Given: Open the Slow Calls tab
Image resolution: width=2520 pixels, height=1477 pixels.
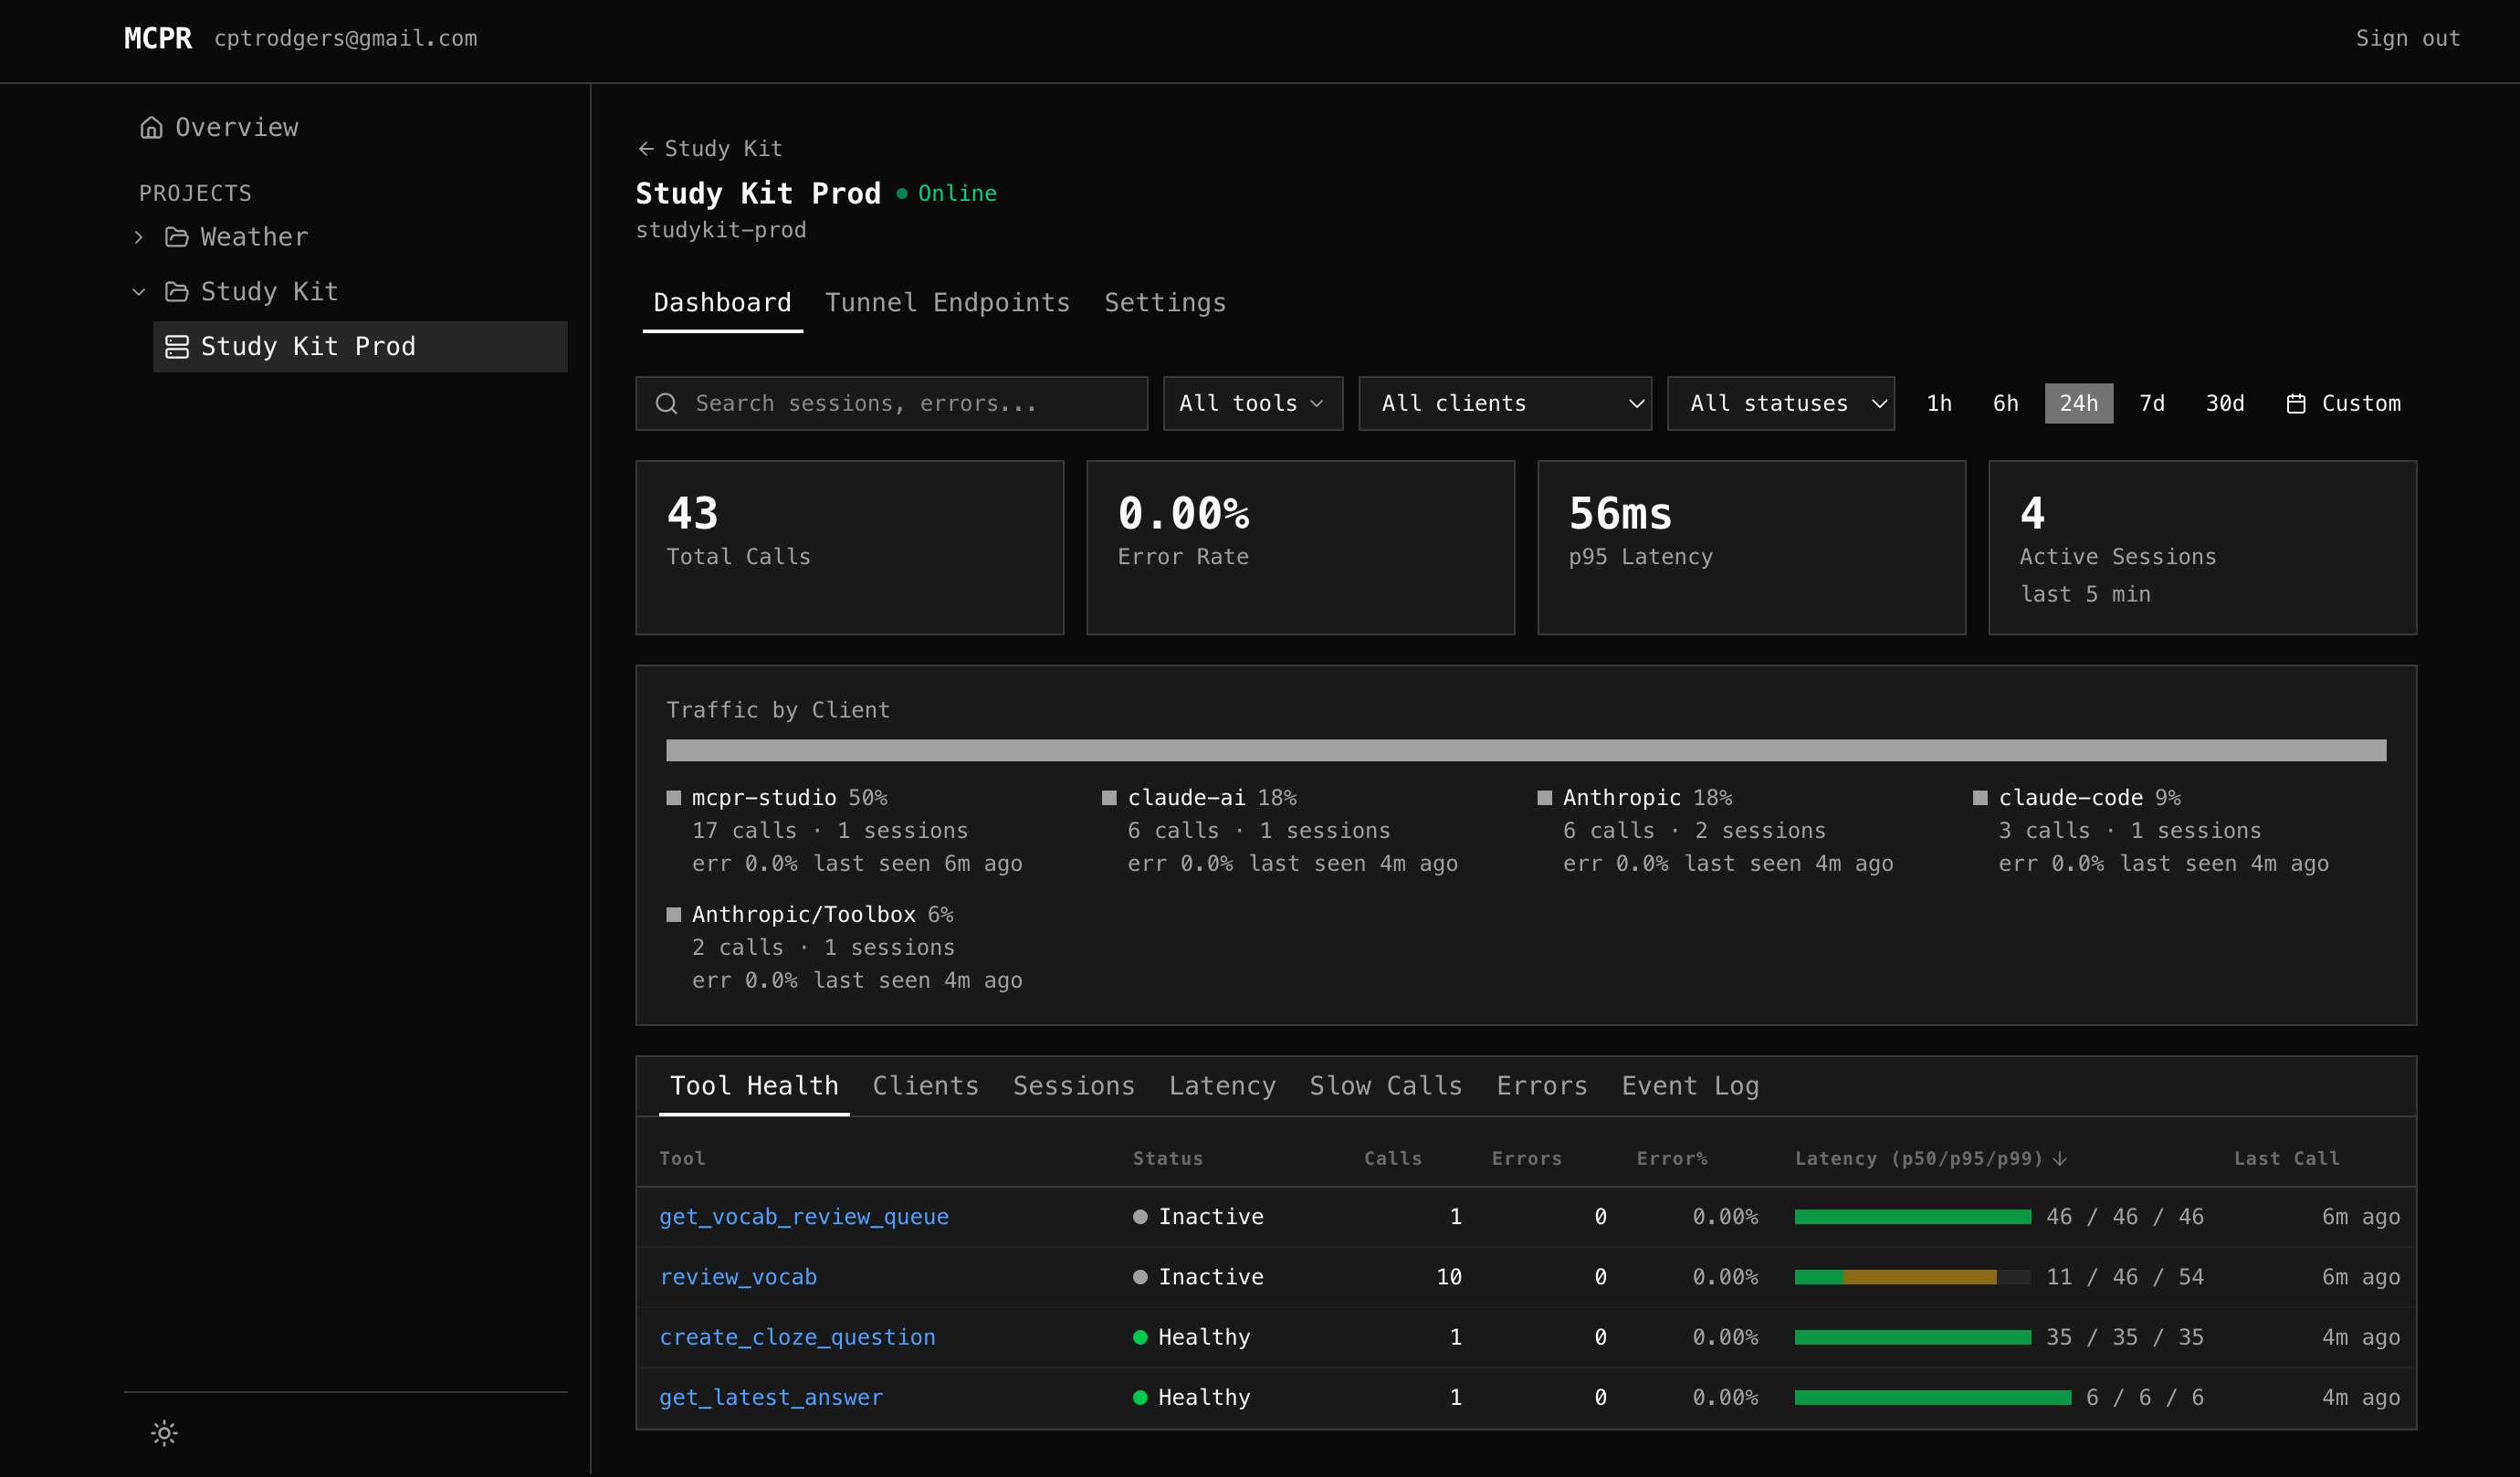Looking at the screenshot, I should pos(1385,1086).
